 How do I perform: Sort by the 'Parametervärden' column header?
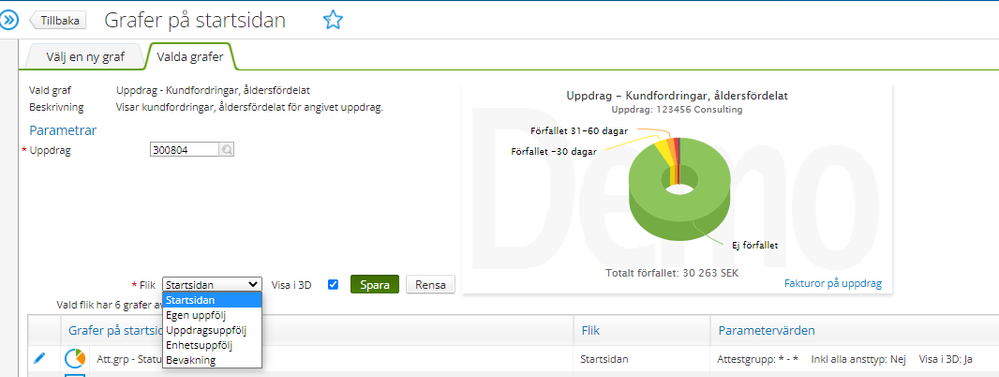tap(766, 331)
